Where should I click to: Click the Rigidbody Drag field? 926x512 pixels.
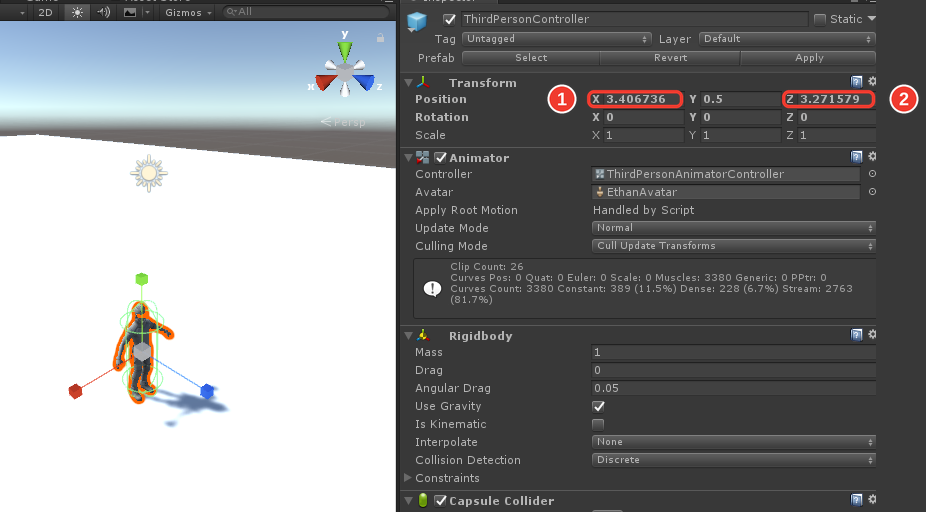(x=733, y=370)
